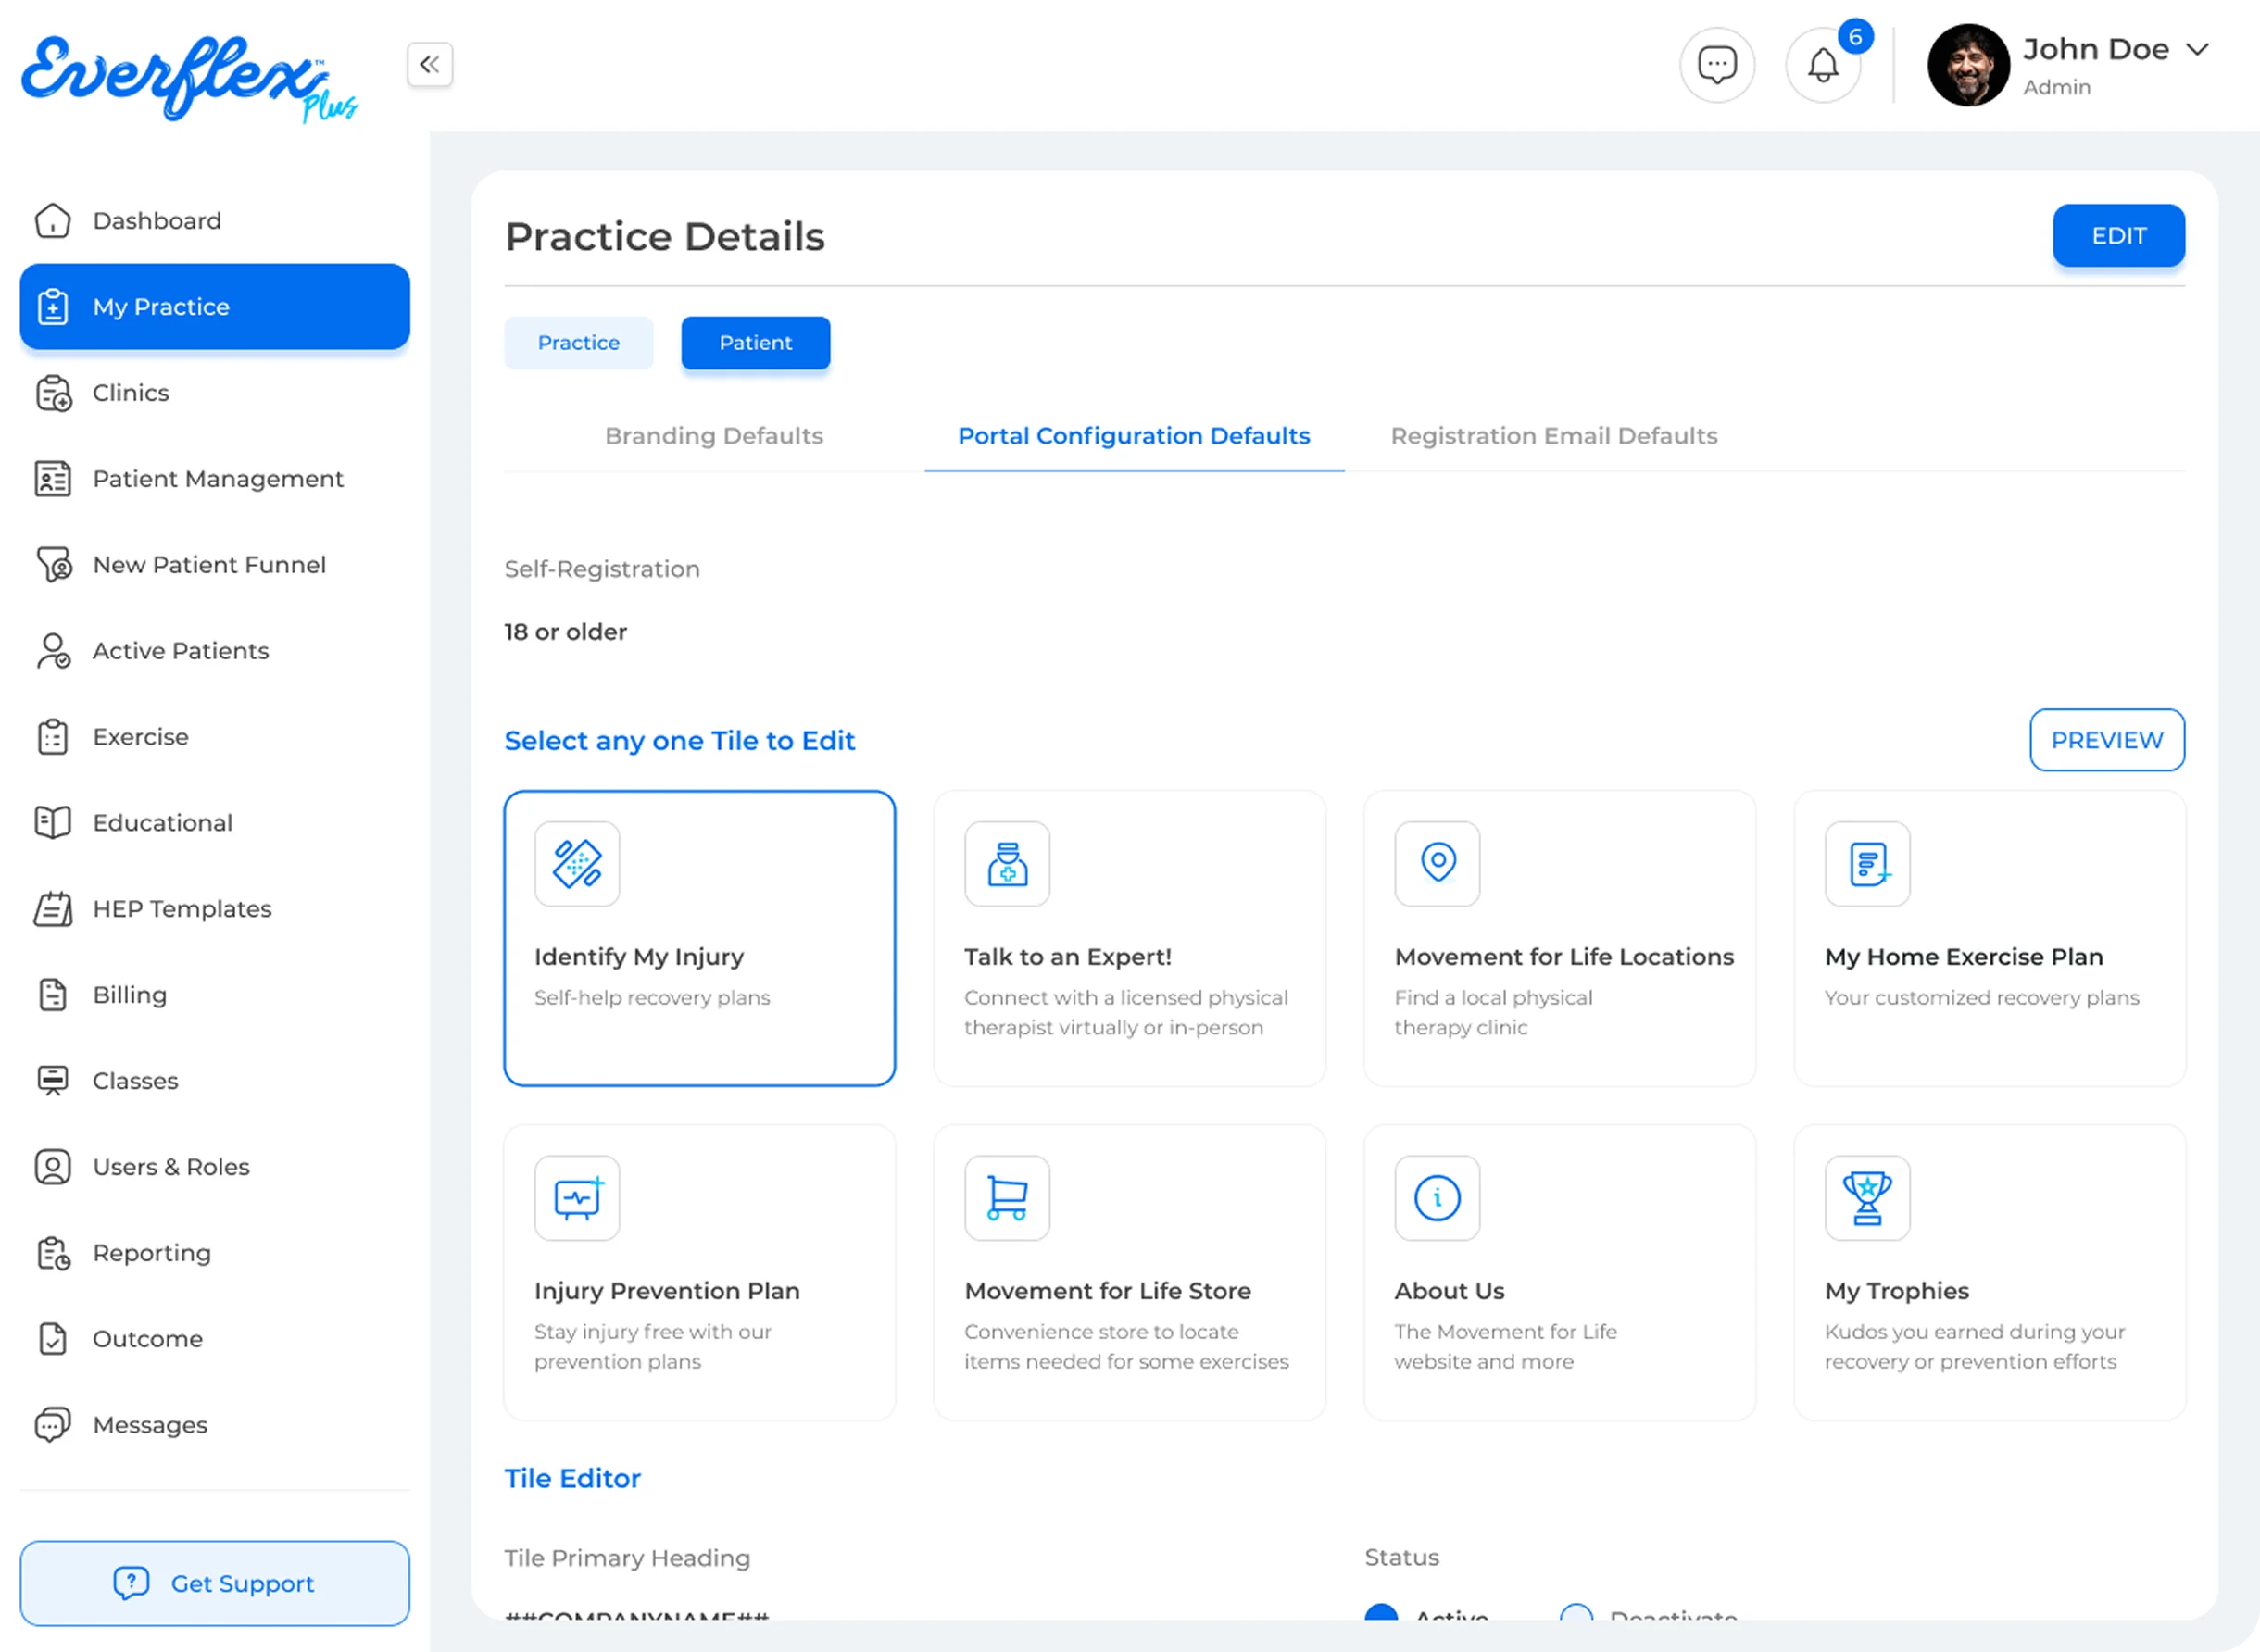Viewport: 2260px width, 1652px height.
Task: Switch to the Practice toggle
Action: tap(578, 343)
